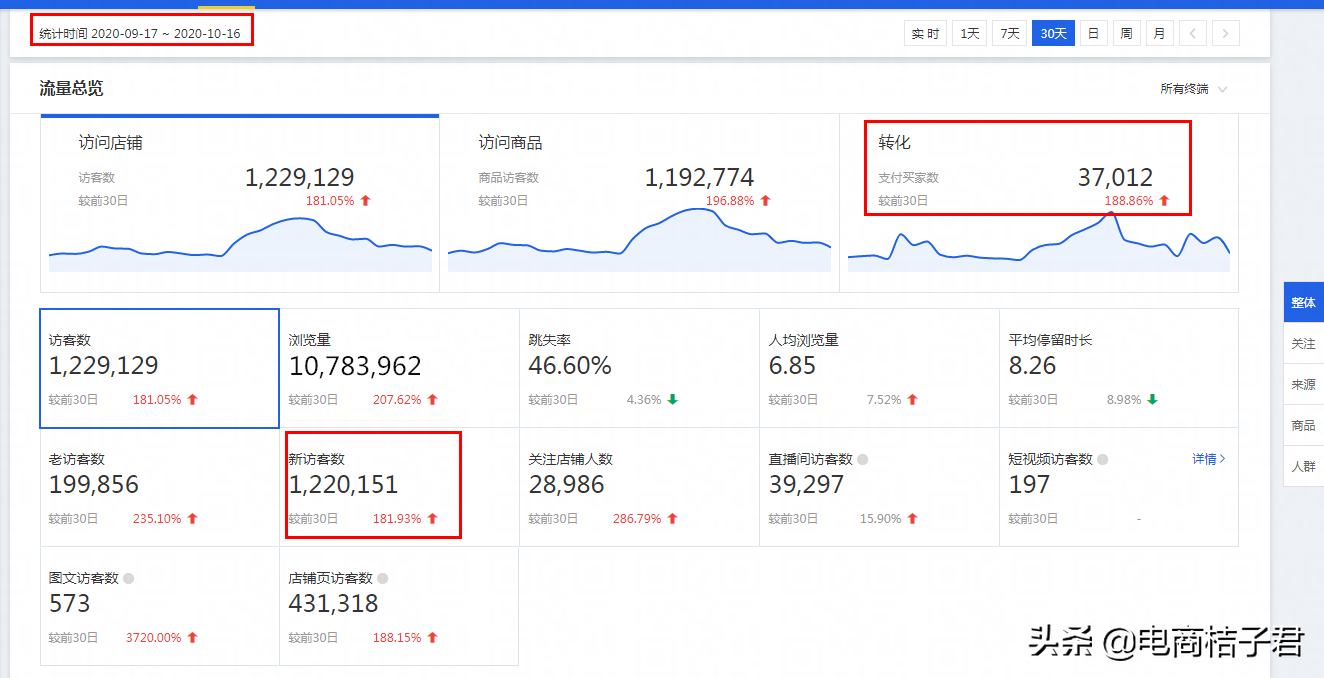This screenshot has width=1324, height=678.
Task: Switch to 实时 real-time view
Action: pyautogui.click(x=924, y=32)
